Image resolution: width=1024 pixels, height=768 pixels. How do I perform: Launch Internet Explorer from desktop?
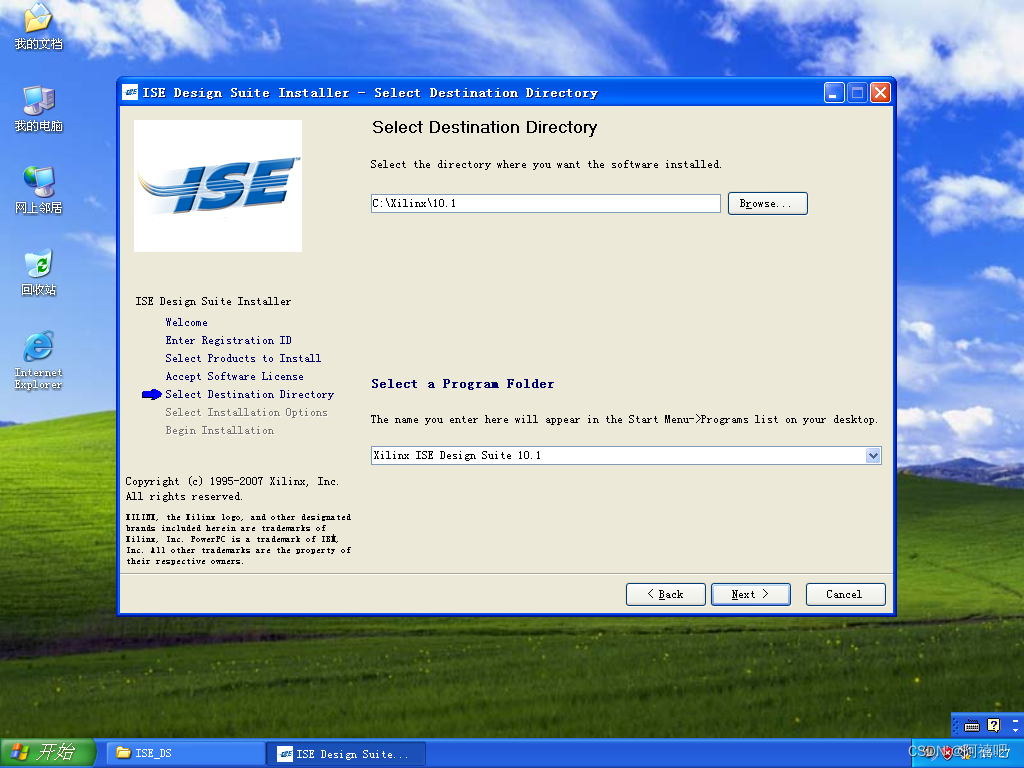(x=38, y=360)
